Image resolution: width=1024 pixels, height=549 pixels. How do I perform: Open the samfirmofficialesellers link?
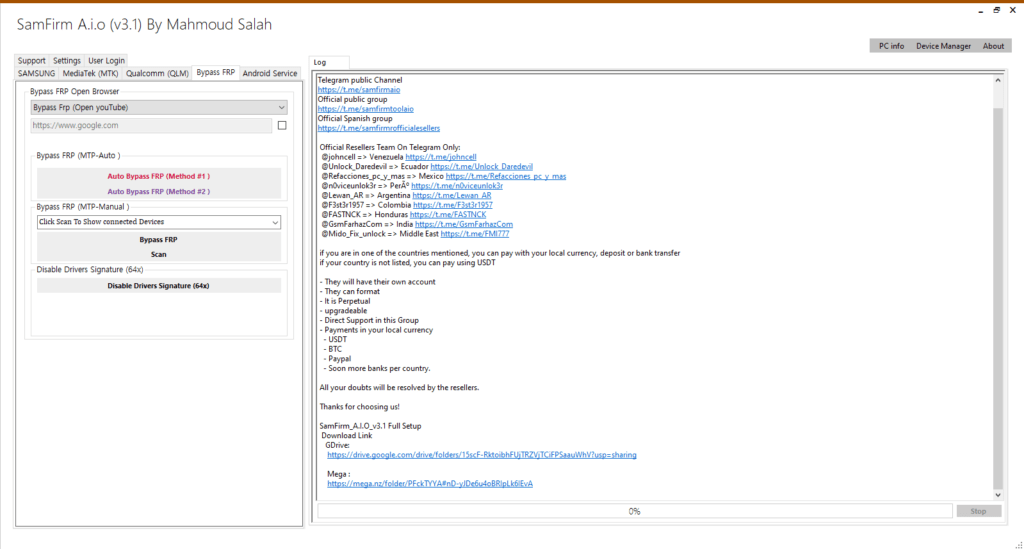coord(379,129)
